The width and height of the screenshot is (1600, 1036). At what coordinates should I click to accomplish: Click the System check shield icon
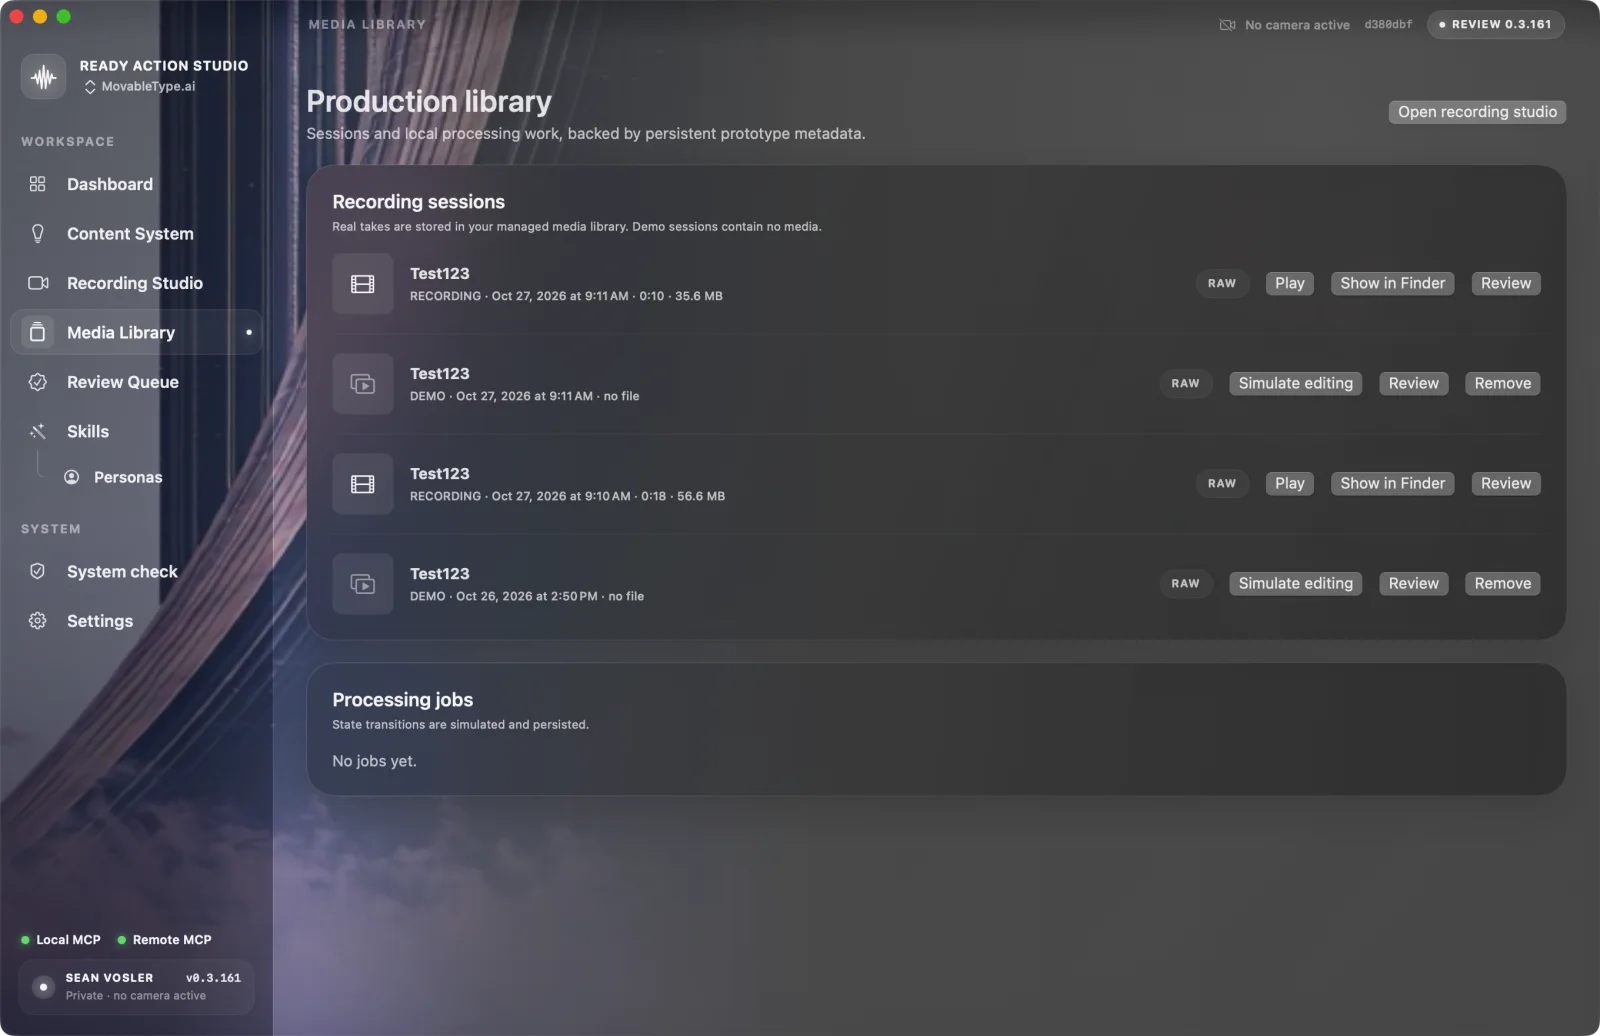(x=38, y=571)
